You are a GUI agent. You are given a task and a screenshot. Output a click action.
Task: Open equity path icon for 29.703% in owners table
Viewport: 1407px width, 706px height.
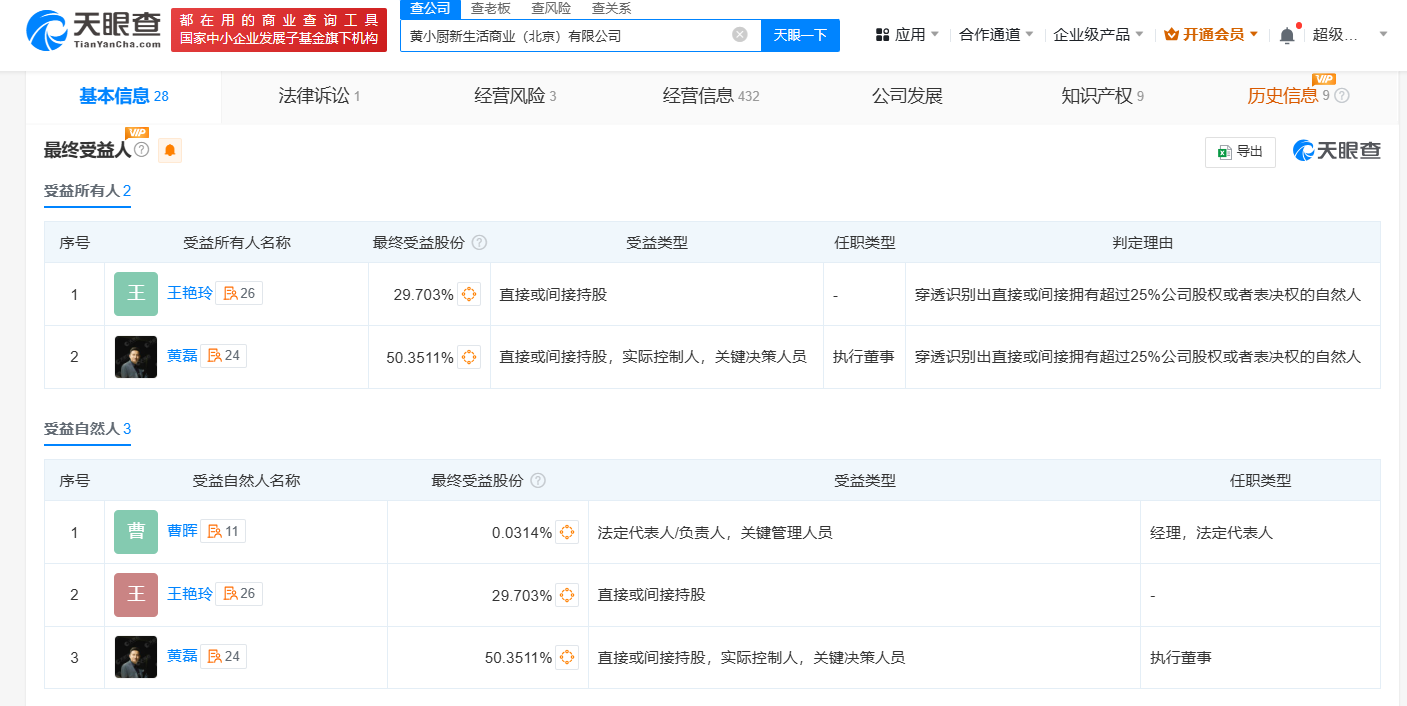469,294
